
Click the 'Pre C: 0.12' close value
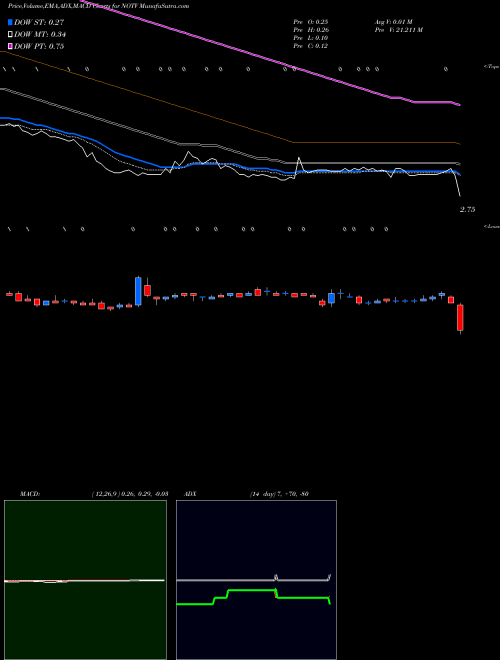[311, 46]
